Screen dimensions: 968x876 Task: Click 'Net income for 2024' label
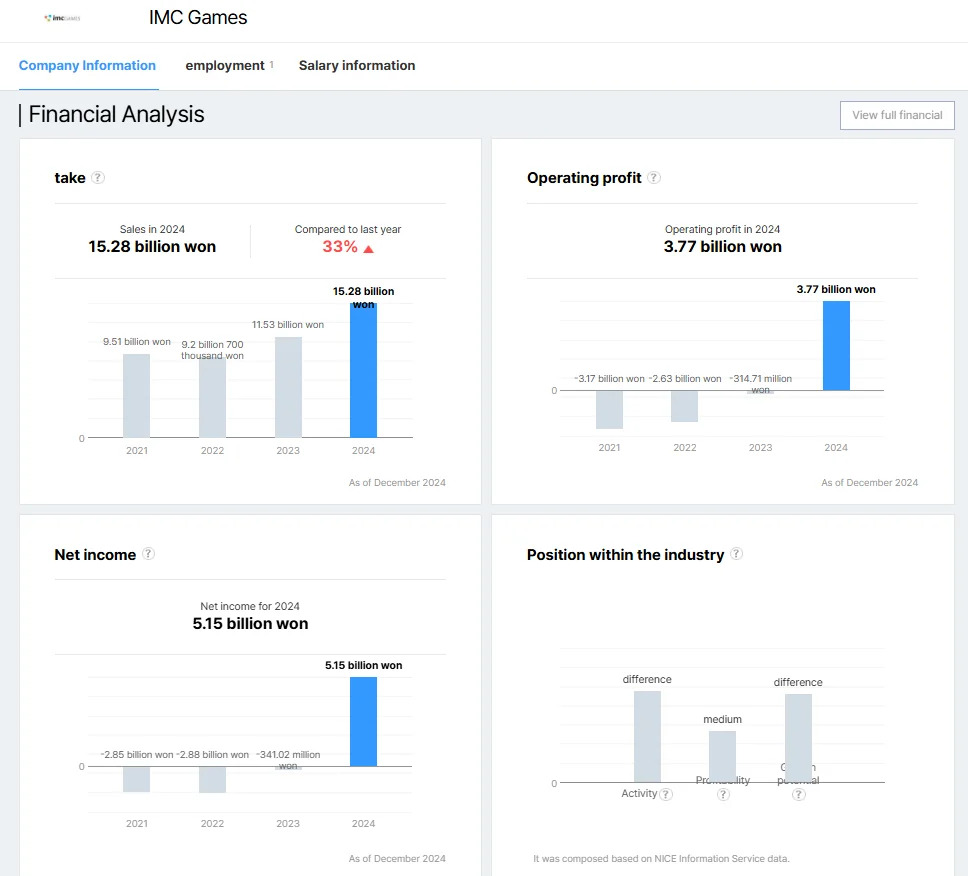(x=250, y=606)
